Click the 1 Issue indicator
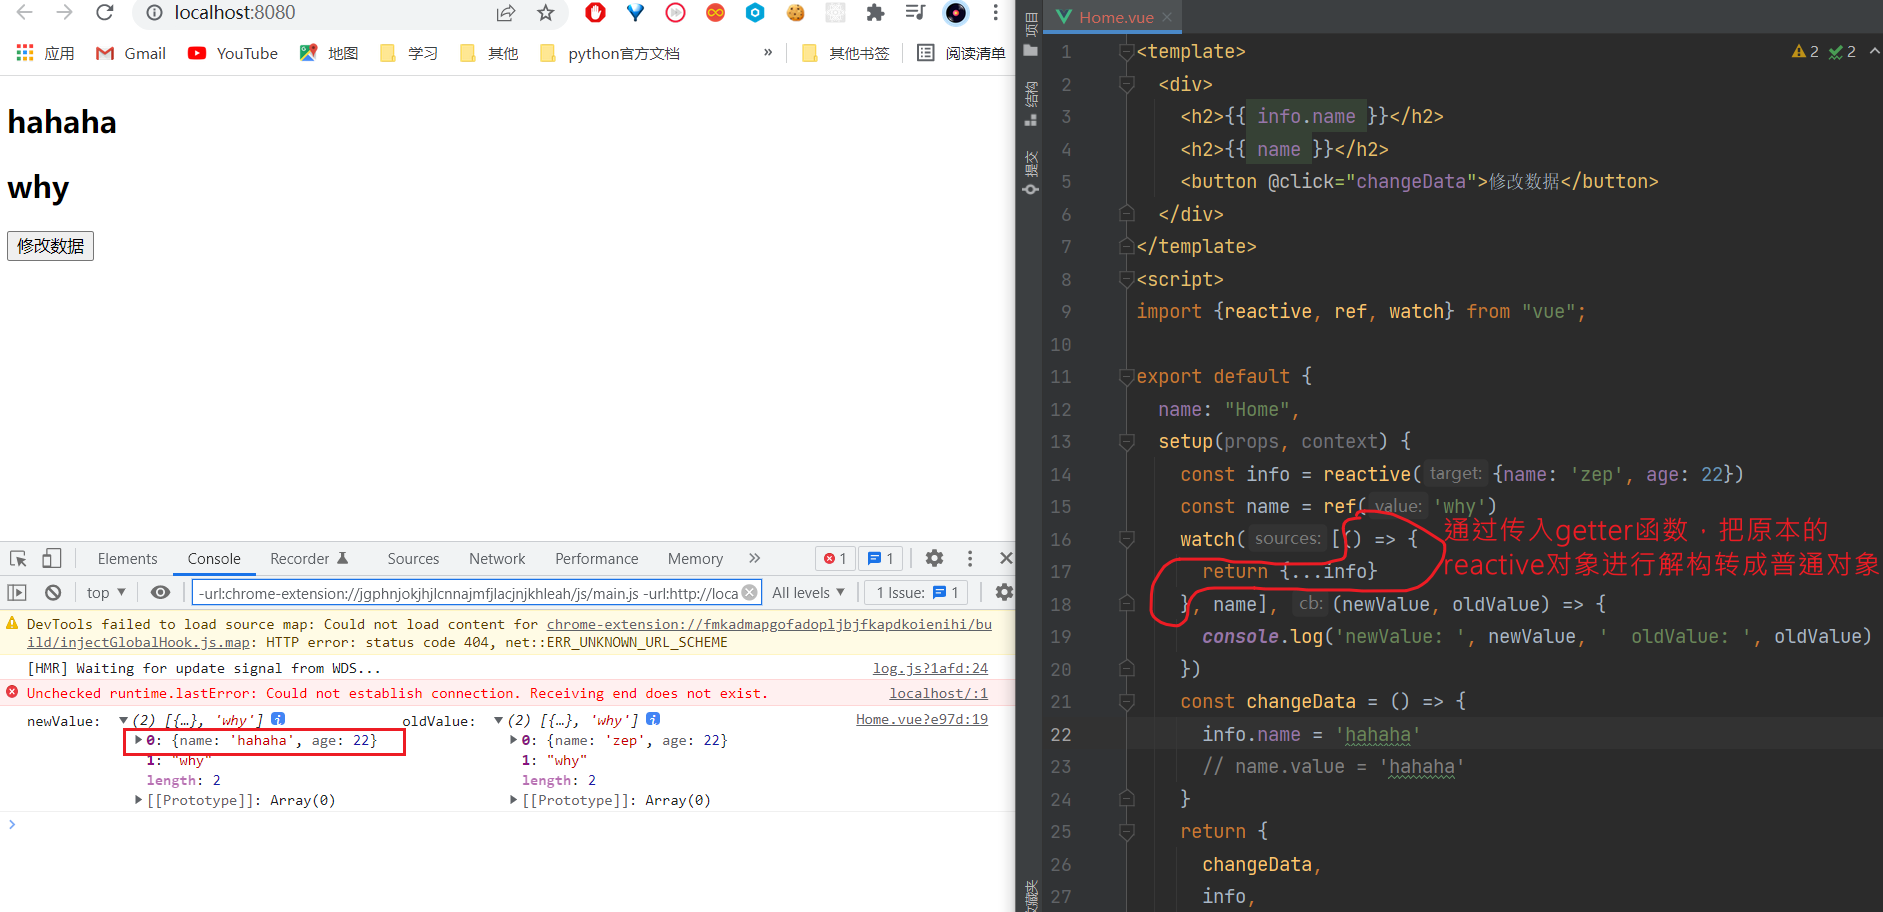Screen dimensions: 1883x912 (917, 592)
